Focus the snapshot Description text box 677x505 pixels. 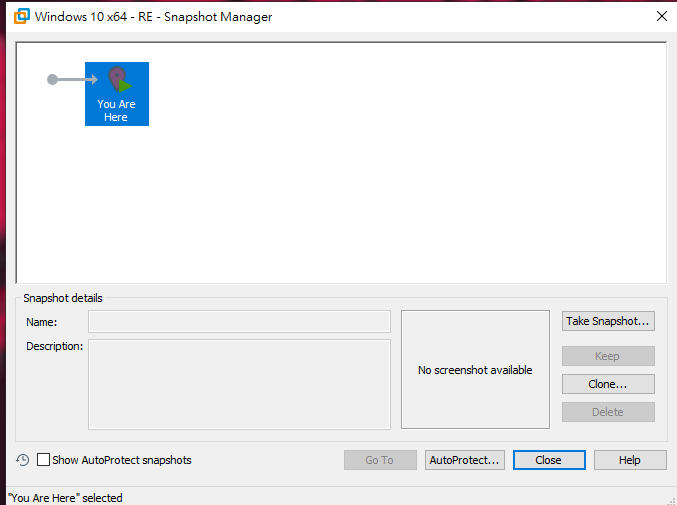tap(239, 384)
